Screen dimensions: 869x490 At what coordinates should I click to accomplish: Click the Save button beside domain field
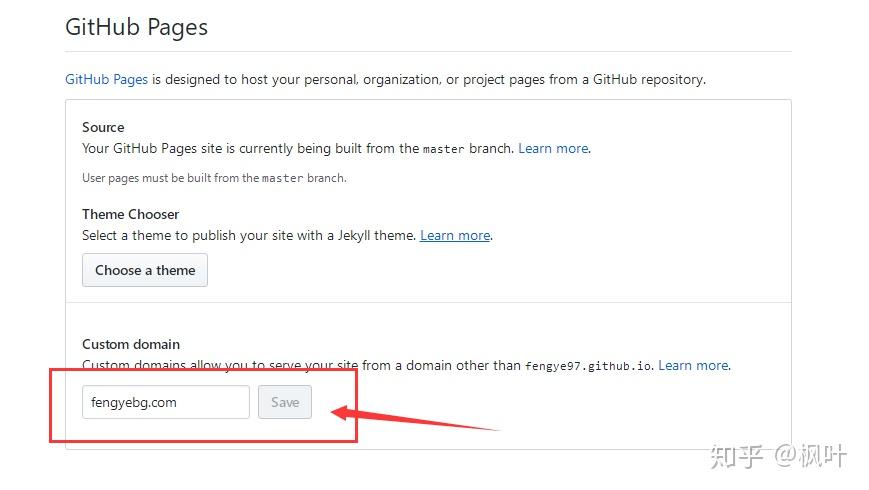point(285,402)
